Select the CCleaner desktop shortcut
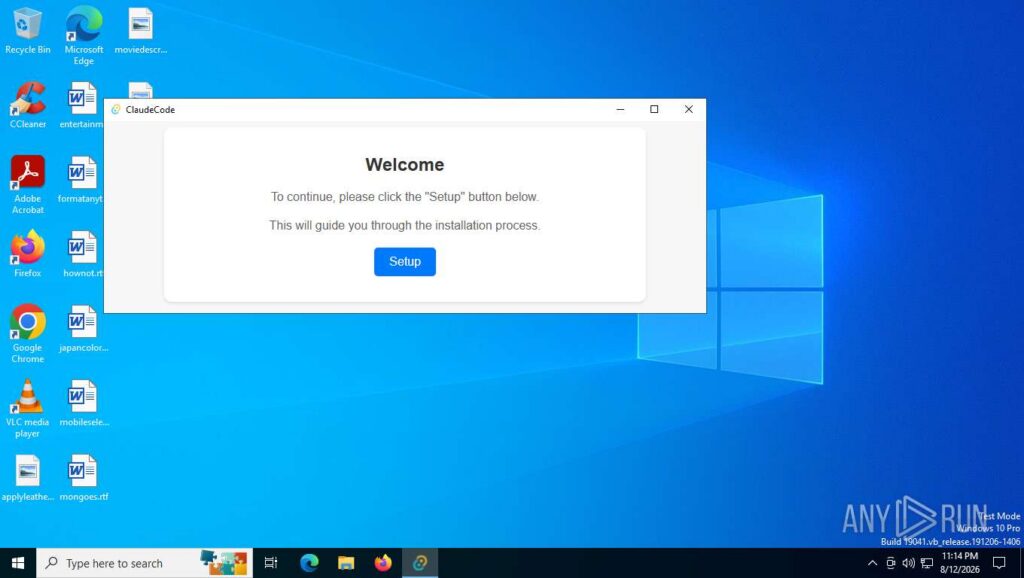Viewport: 1024px width, 578px height. [27, 105]
